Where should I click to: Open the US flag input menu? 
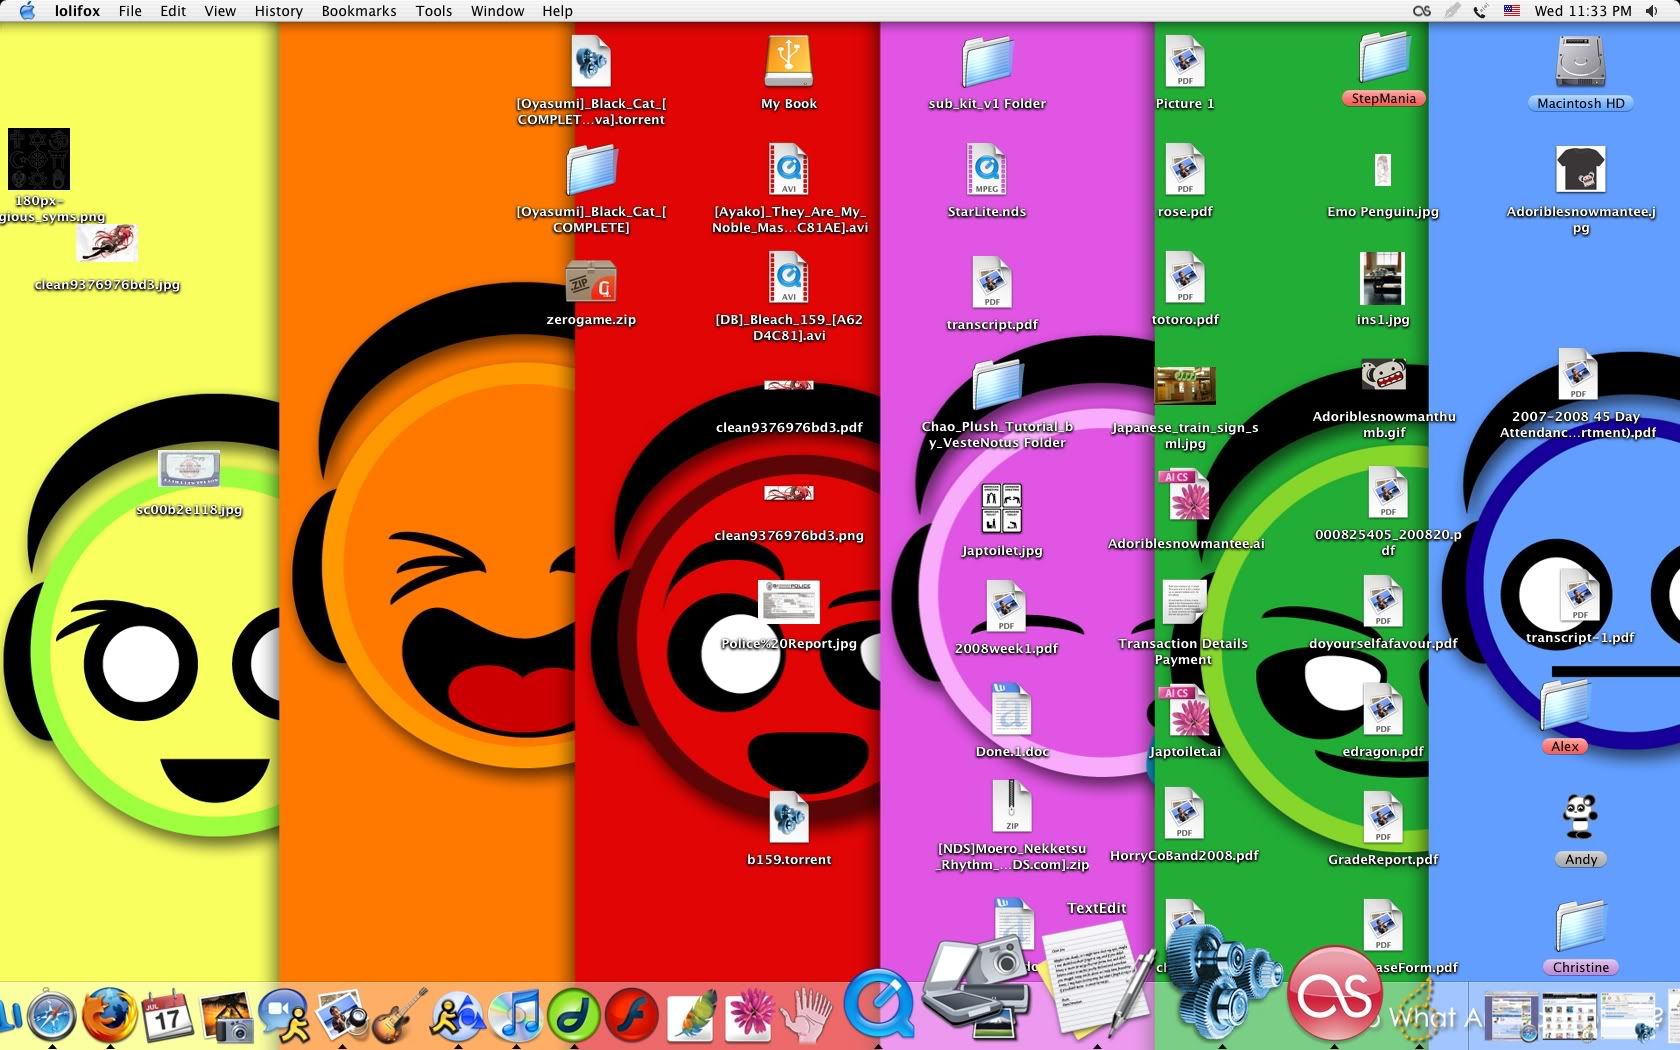tap(1511, 11)
